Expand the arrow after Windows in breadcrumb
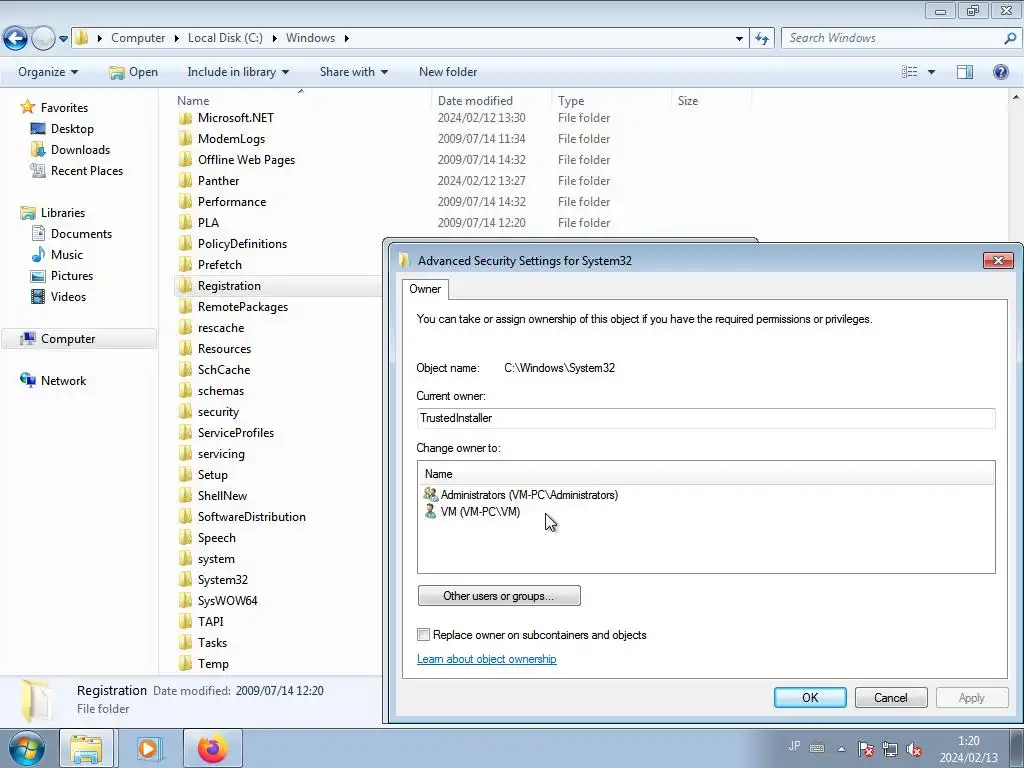1024x768 pixels. click(346, 39)
